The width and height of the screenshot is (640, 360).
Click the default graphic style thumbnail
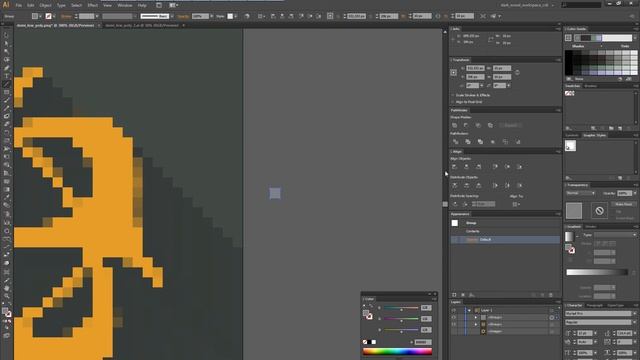pos(570,145)
